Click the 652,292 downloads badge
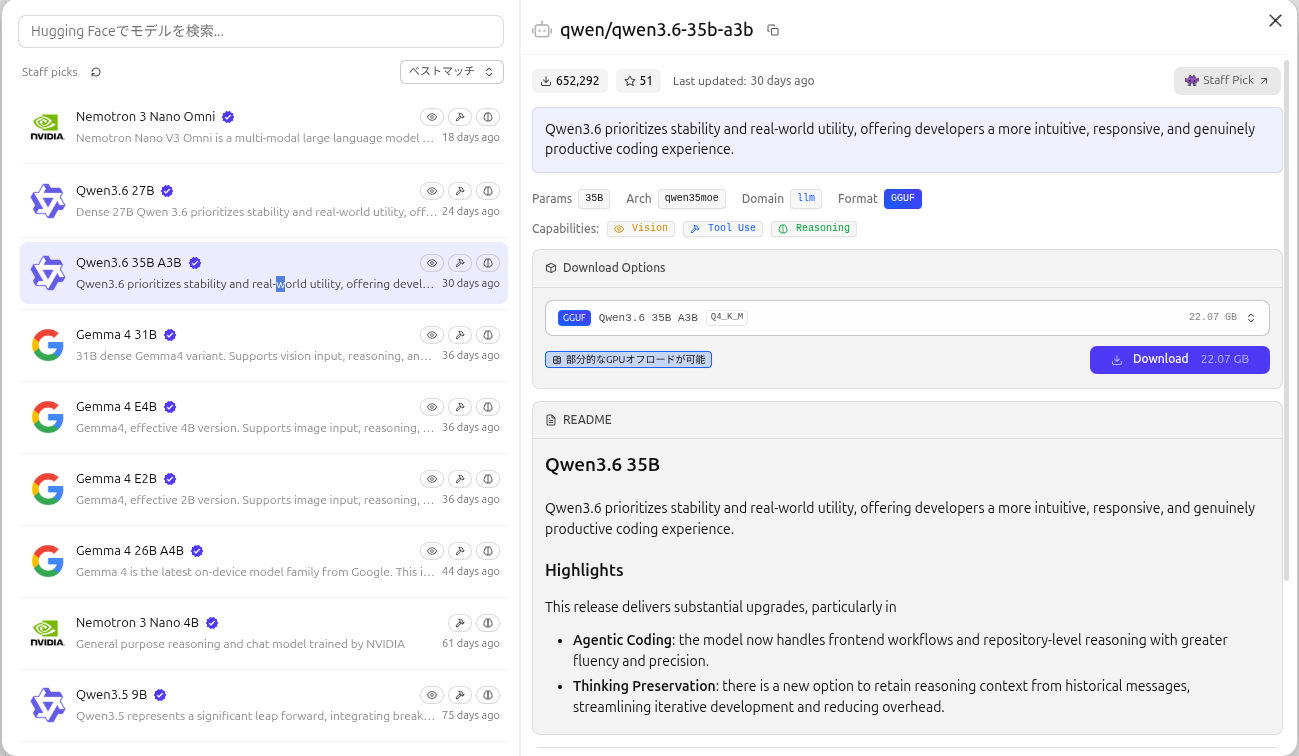Image resolution: width=1299 pixels, height=756 pixels. [x=570, y=81]
